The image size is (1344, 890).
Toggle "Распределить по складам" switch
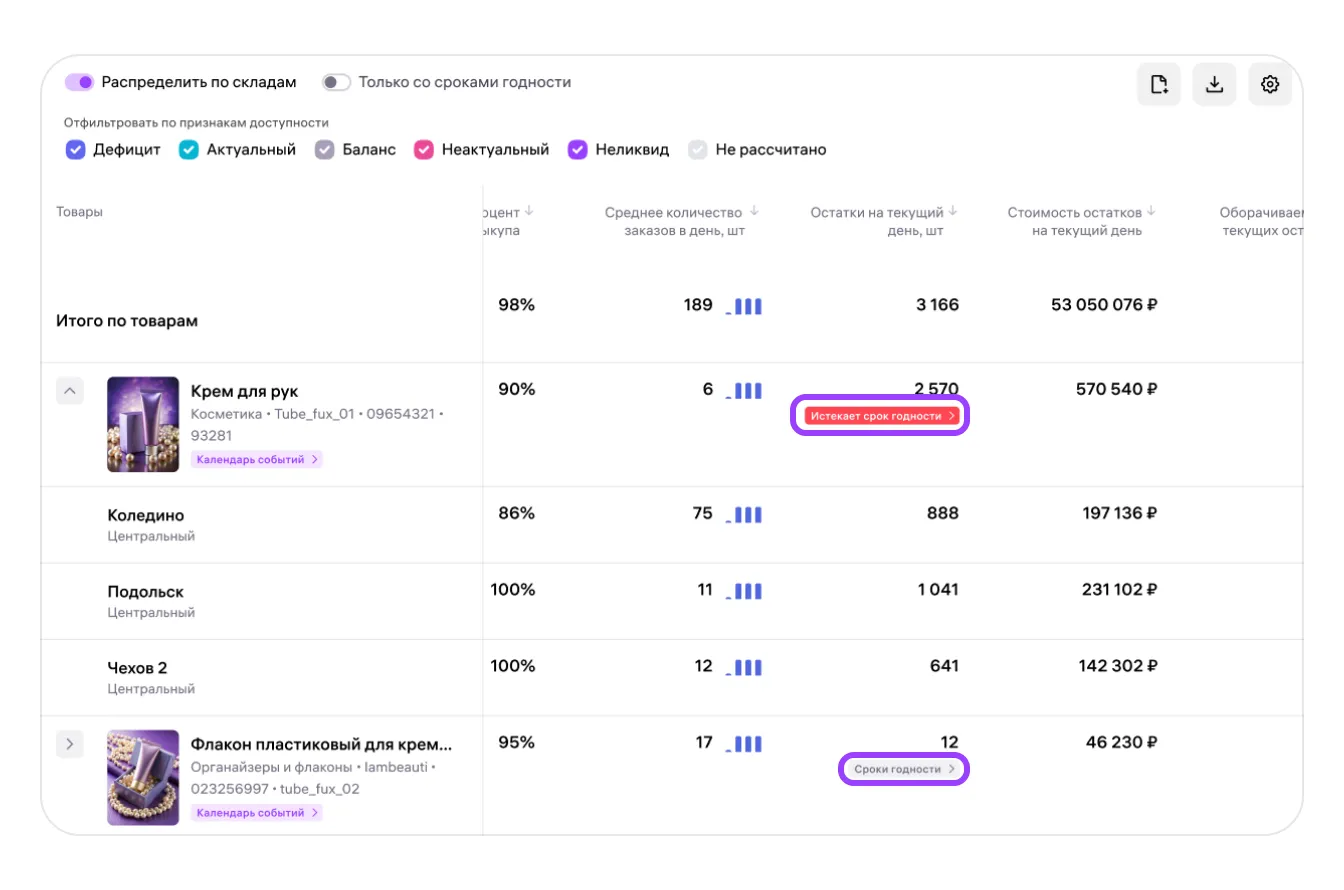coord(80,82)
